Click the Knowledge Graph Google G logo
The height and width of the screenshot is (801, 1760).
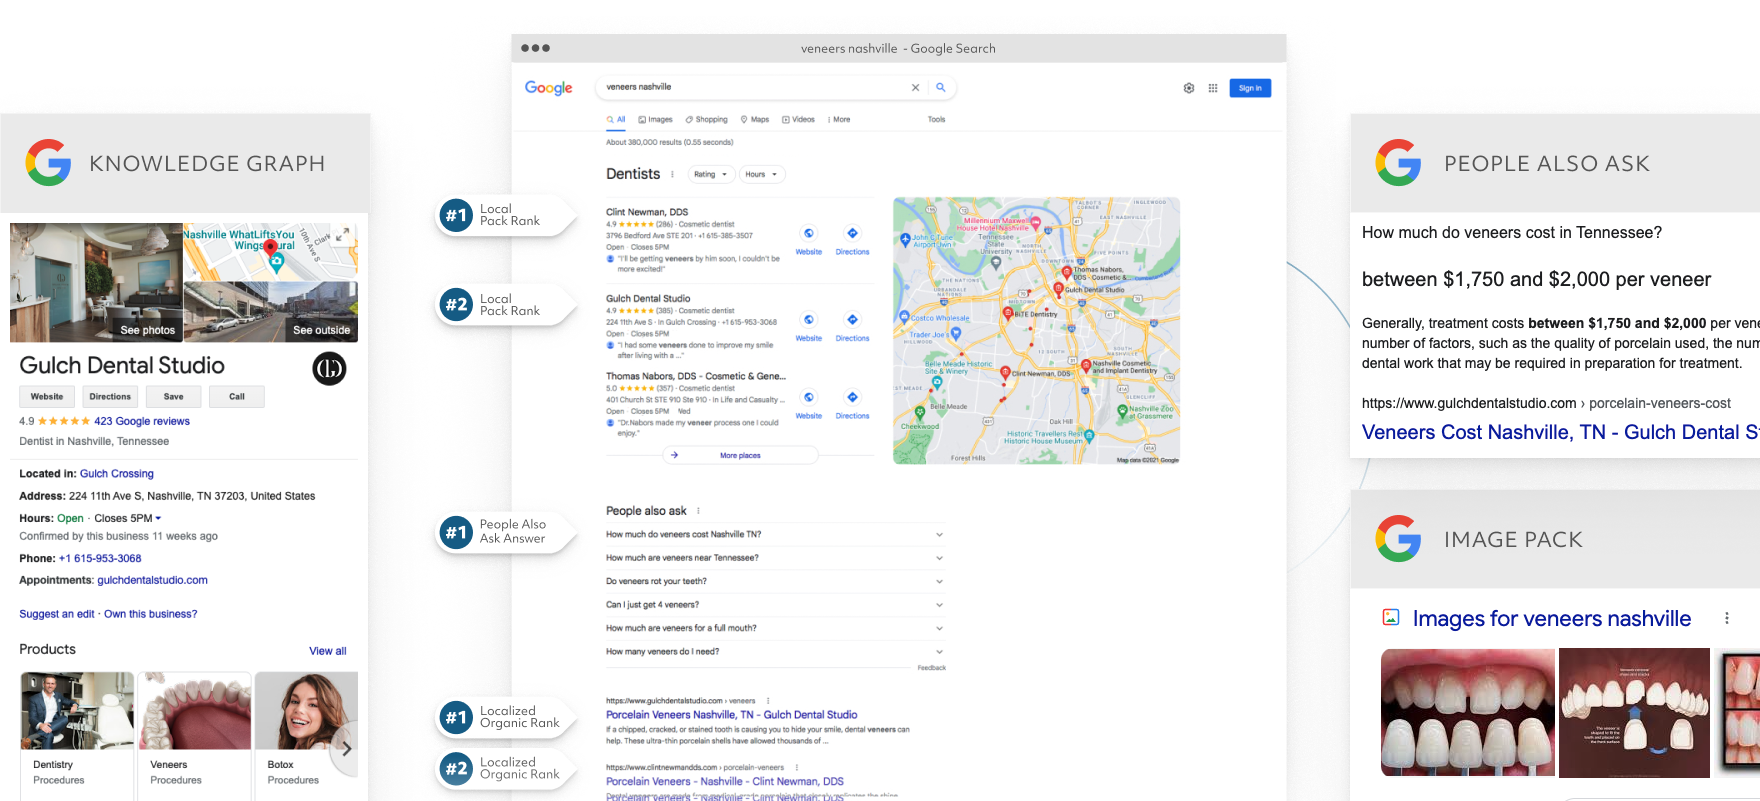(48, 163)
